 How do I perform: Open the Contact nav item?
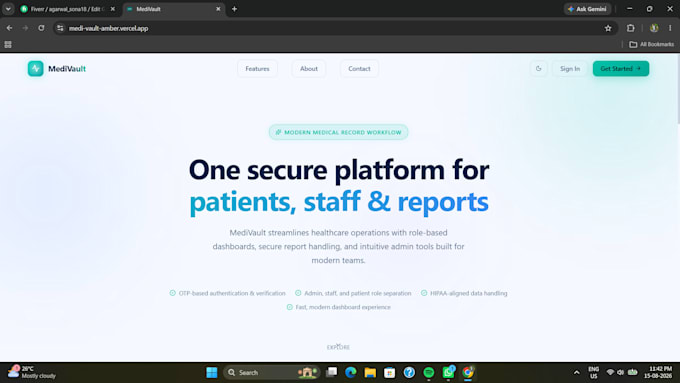359,69
